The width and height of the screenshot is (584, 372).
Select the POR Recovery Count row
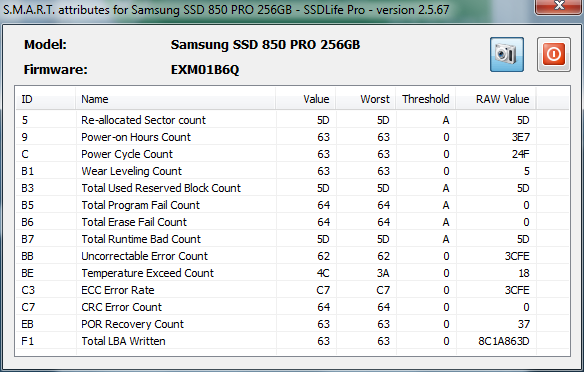tap(292, 324)
